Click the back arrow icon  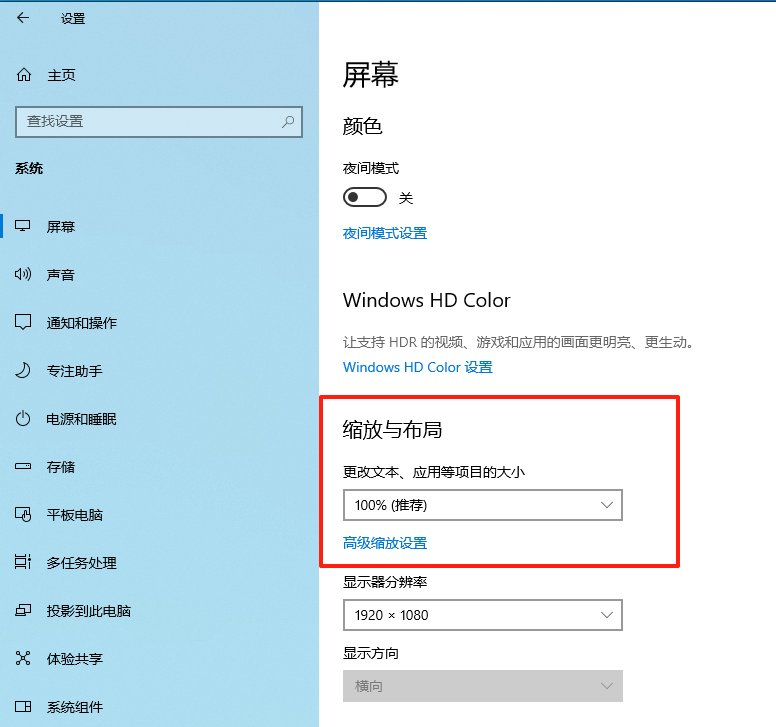23,18
